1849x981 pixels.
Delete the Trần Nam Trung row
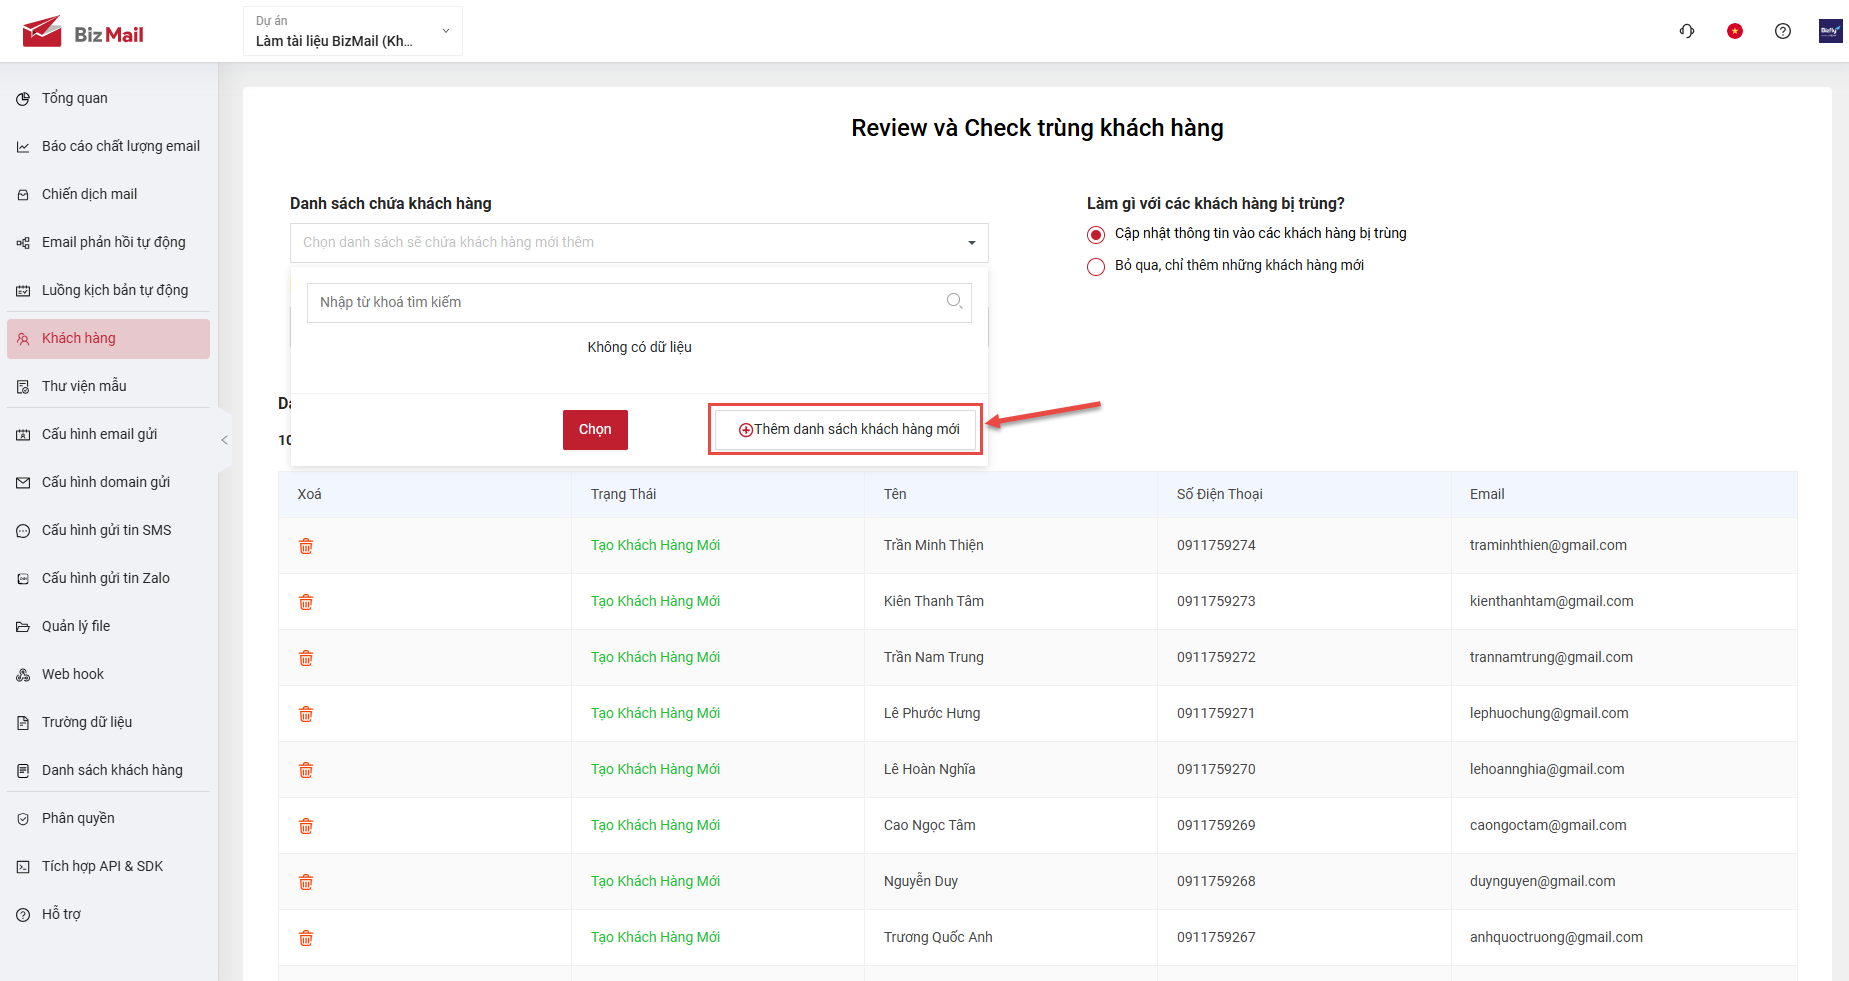306,658
